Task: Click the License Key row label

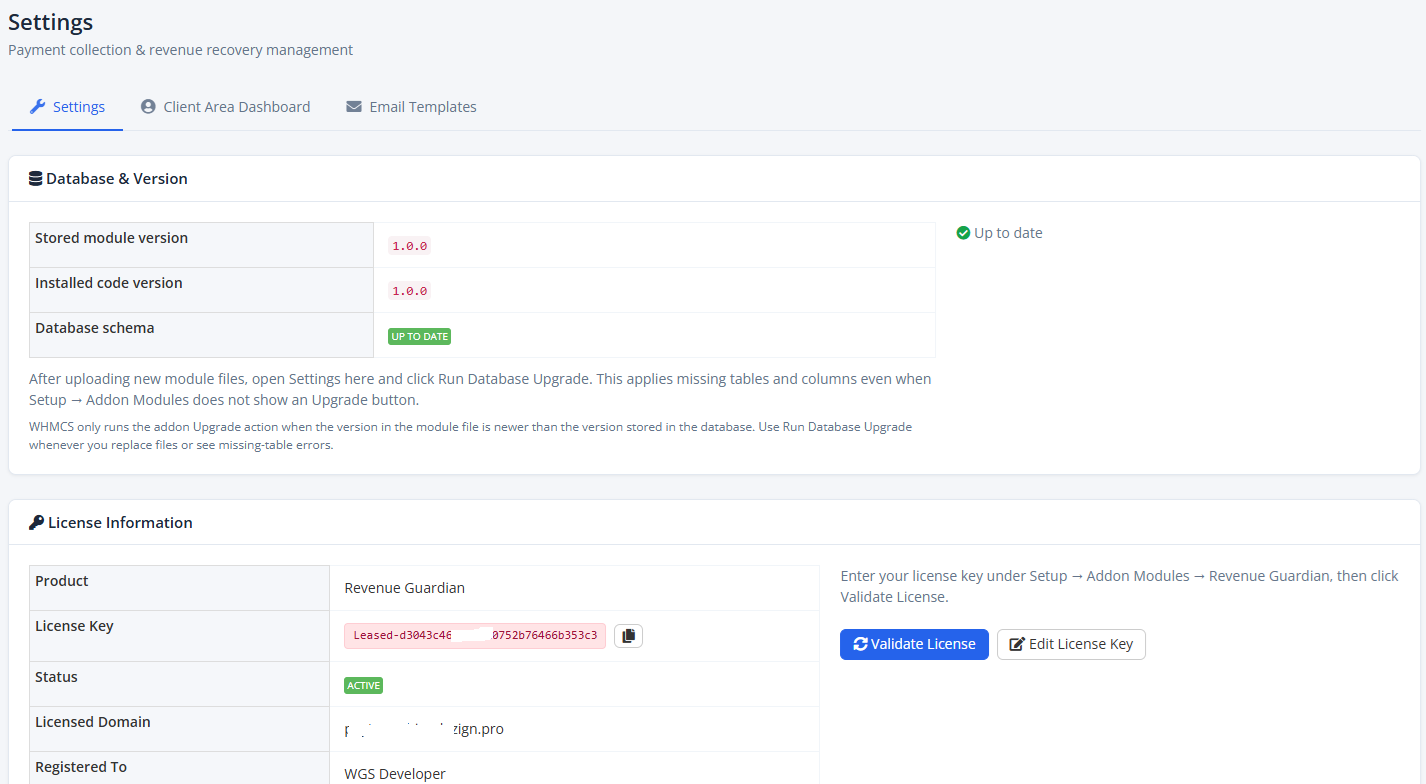Action: (74, 626)
